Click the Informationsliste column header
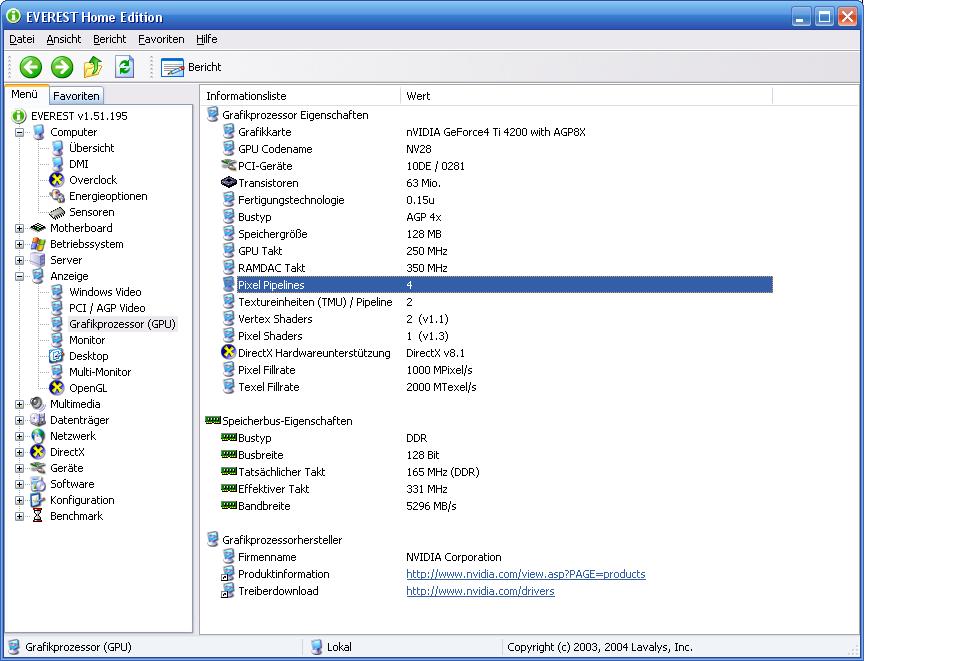Image resolution: width=959 pixels, height=661 pixels. 300,96
